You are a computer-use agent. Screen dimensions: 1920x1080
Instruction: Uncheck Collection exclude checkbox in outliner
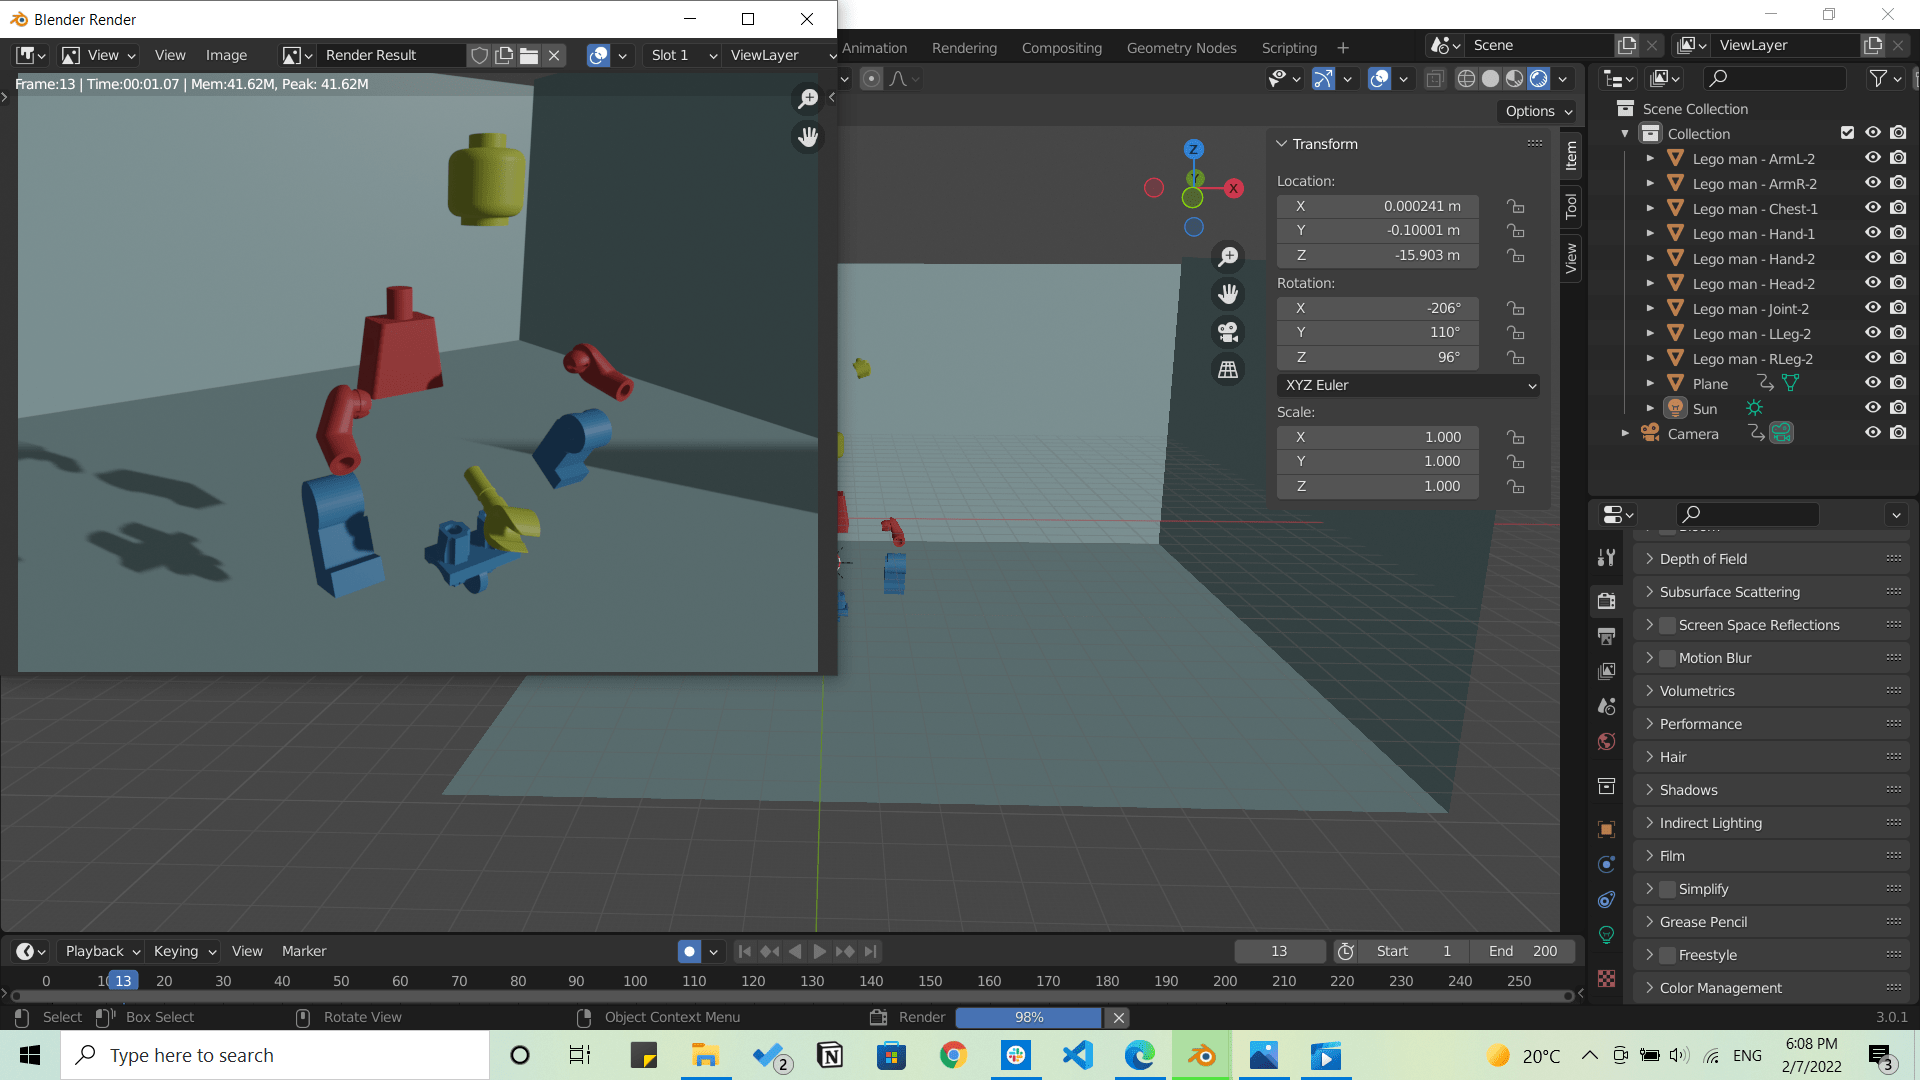pos(1847,133)
